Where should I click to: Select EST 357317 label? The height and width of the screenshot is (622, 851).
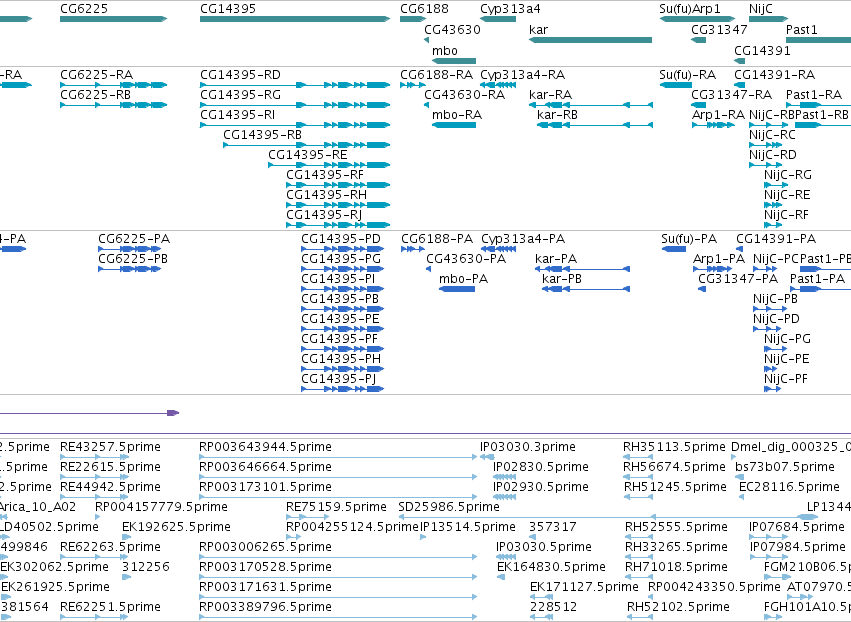553,528
